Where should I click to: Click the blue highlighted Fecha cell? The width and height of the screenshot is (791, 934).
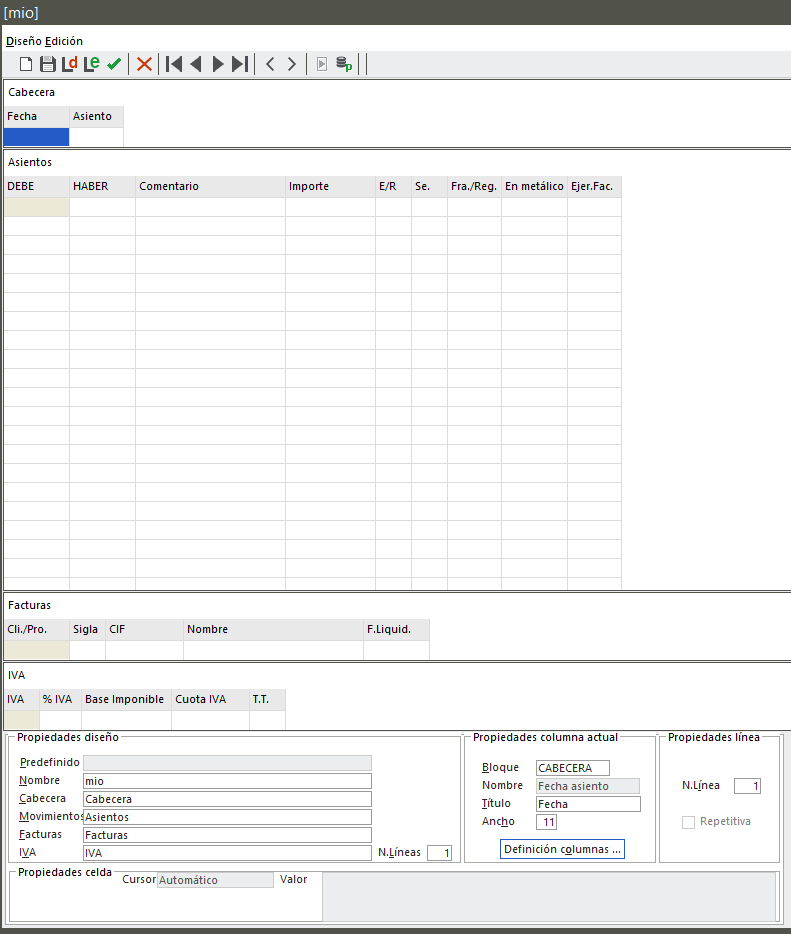(x=36, y=137)
